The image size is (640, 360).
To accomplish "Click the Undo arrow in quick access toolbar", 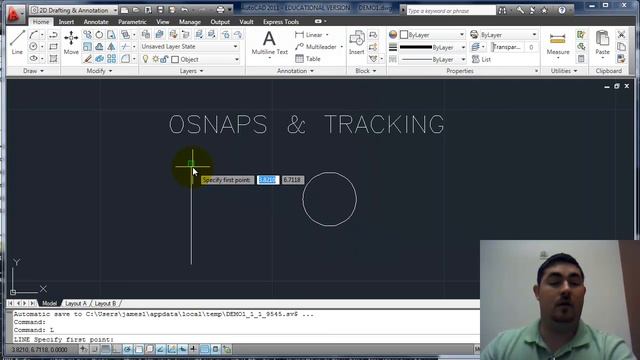I will 184,10.
